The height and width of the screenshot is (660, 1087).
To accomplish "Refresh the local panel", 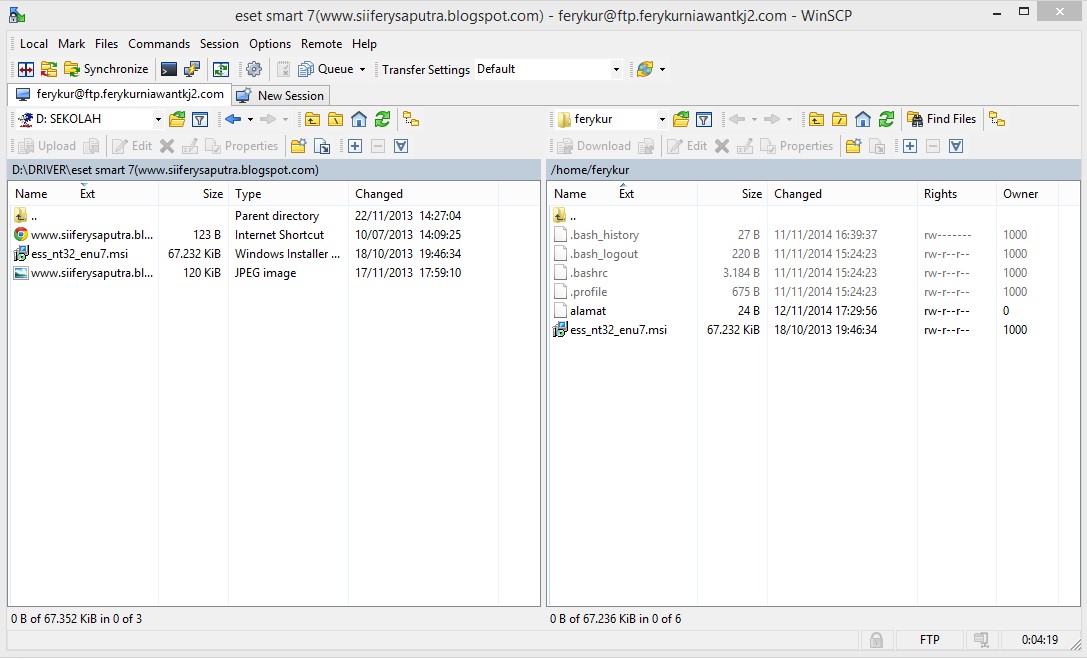I will [x=382, y=119].
